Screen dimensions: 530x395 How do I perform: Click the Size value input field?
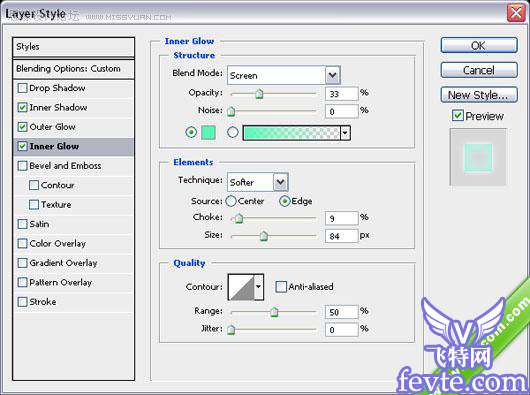tap(341, 236)
